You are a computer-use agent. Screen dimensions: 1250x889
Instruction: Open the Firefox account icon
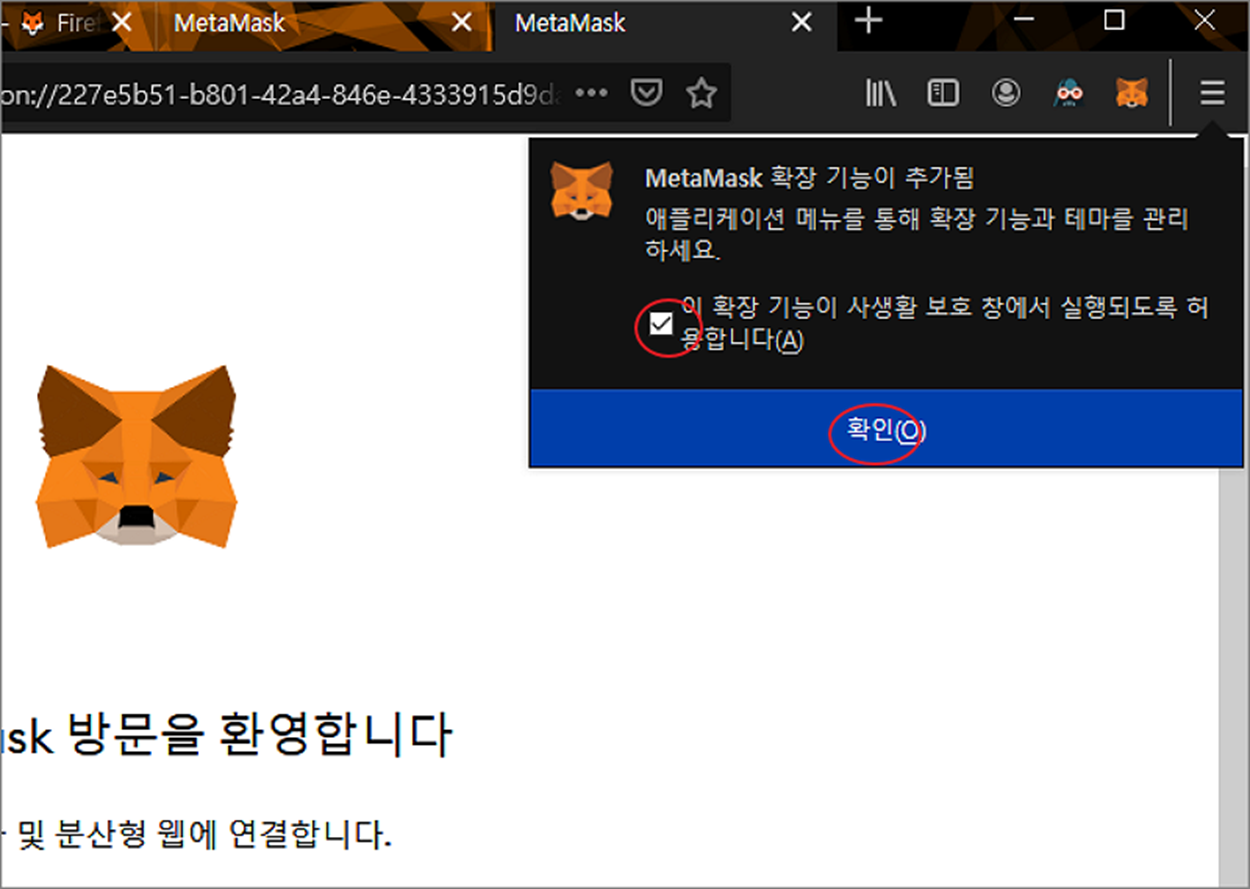[x=1005, y=93]
